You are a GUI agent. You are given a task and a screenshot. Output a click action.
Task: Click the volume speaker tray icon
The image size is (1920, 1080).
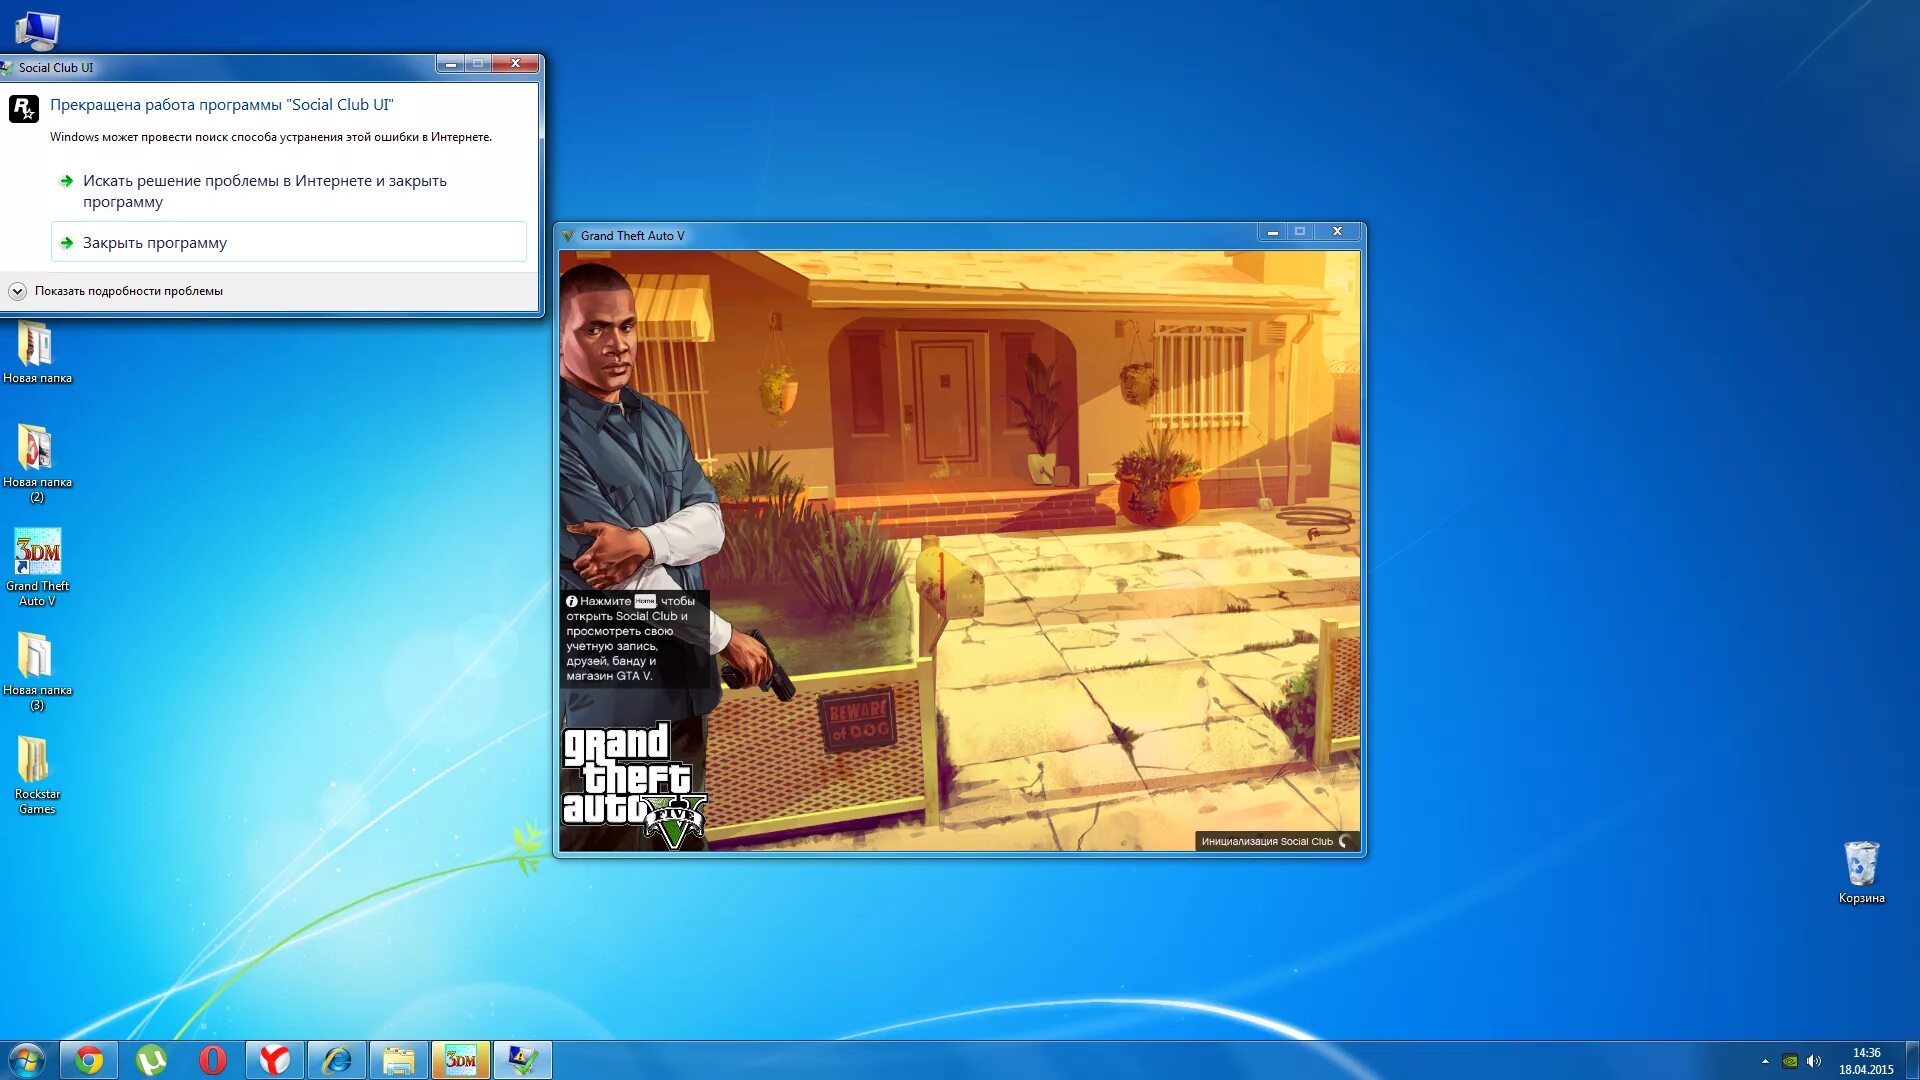[1814, 1061]
